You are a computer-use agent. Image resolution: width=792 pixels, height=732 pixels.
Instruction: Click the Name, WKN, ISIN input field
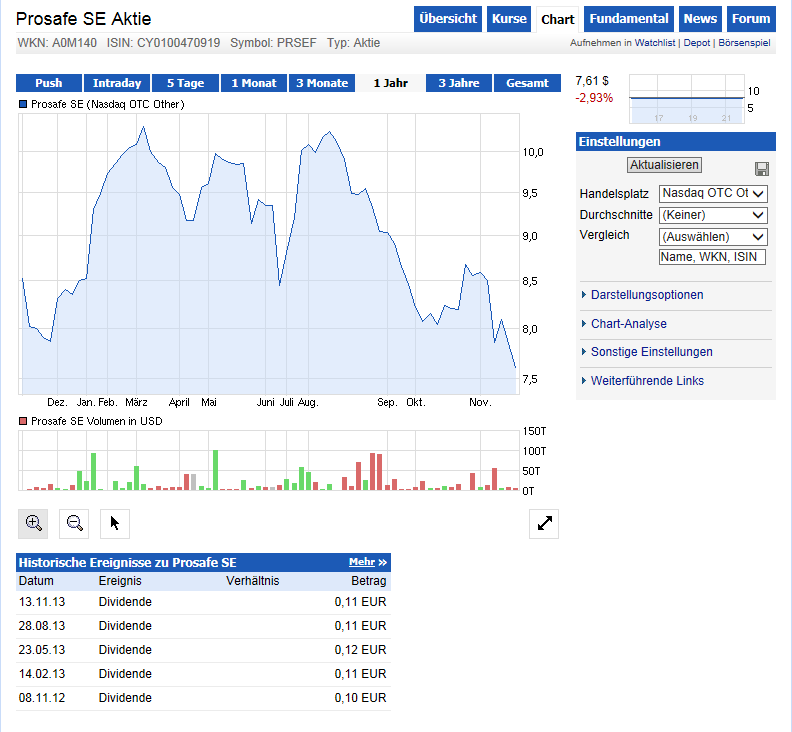point(712,257)
